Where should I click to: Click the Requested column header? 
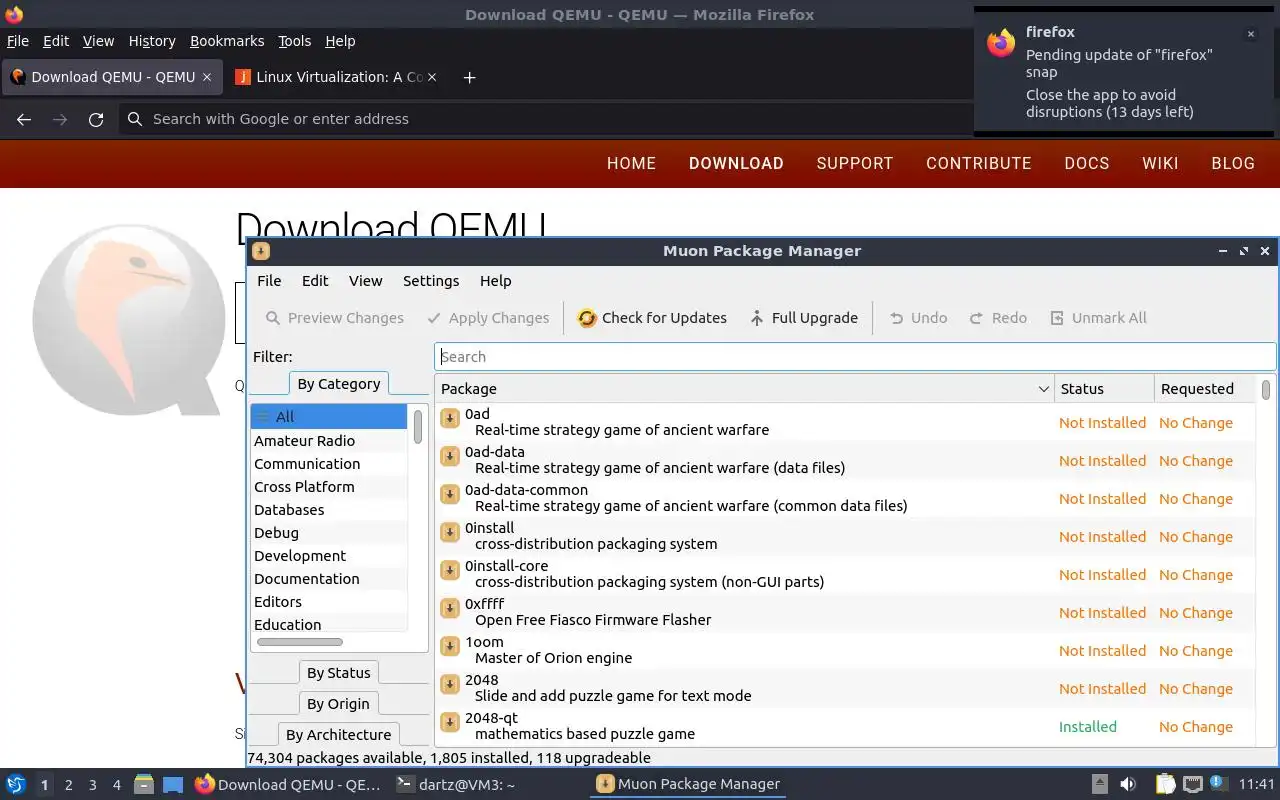(x=1205, y=389)
